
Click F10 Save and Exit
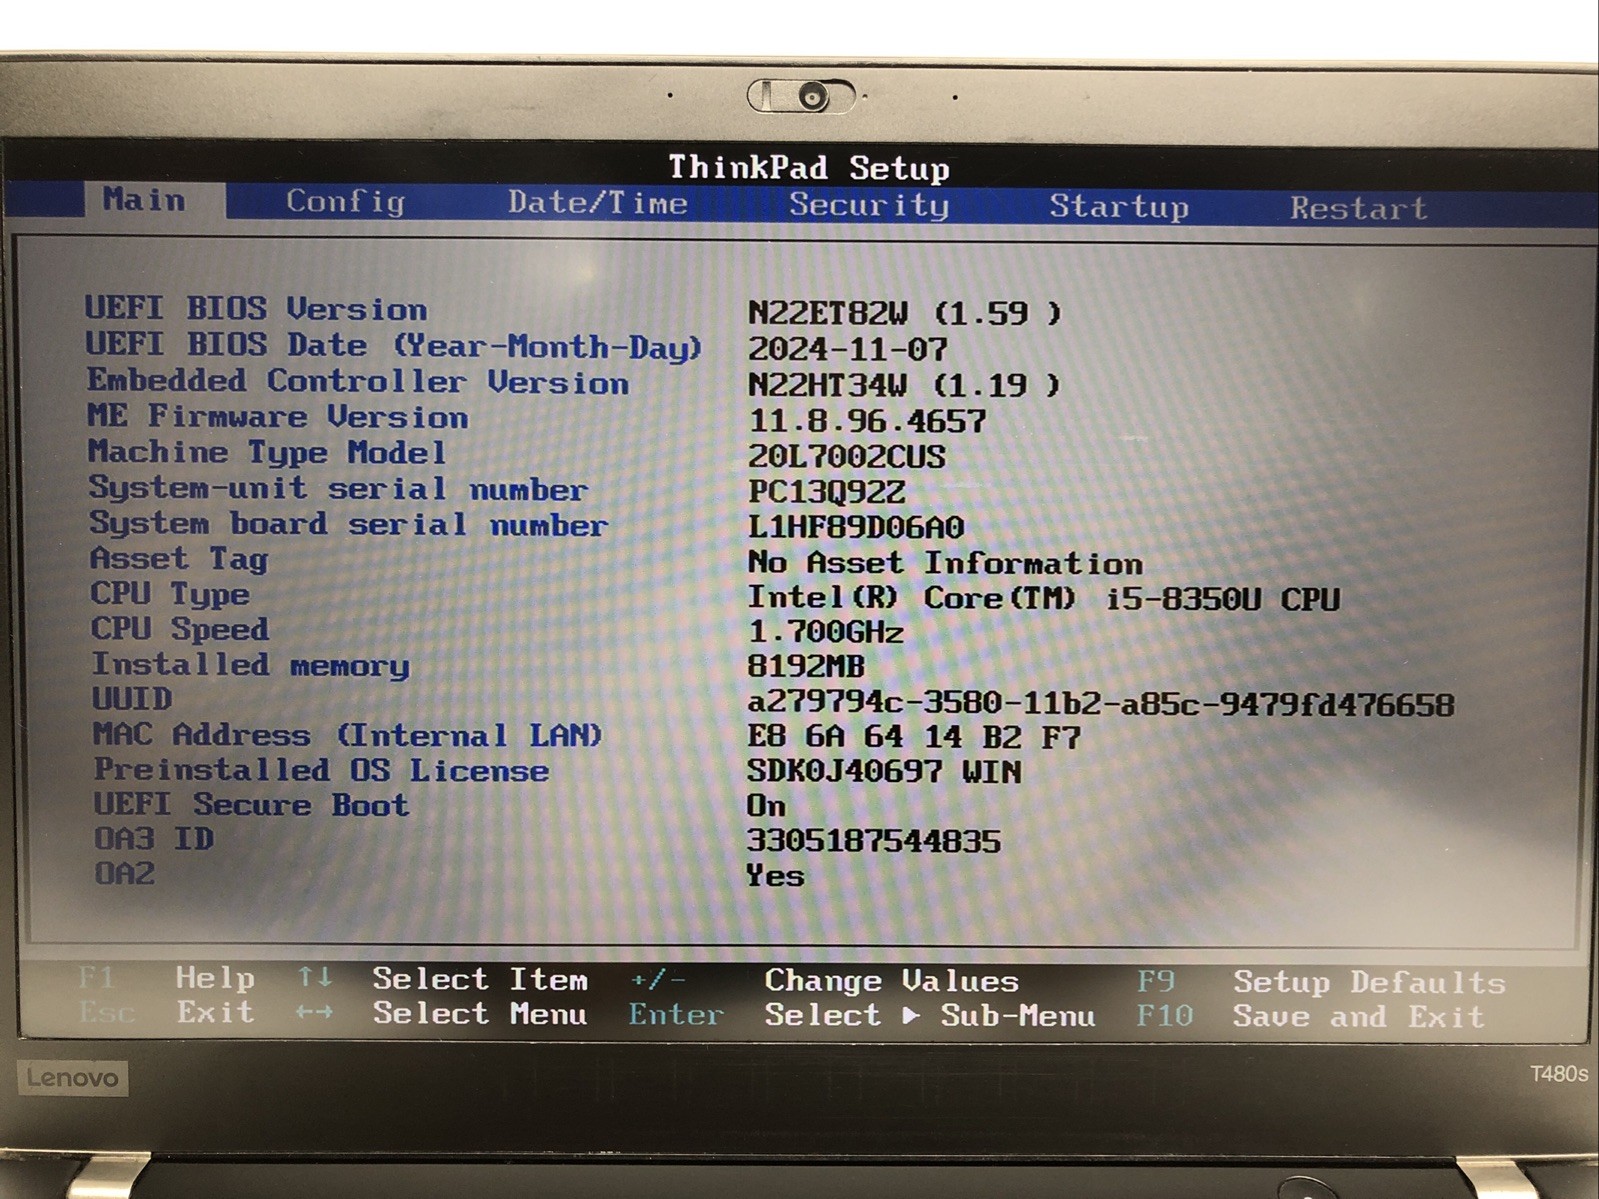[1311, 1016]
